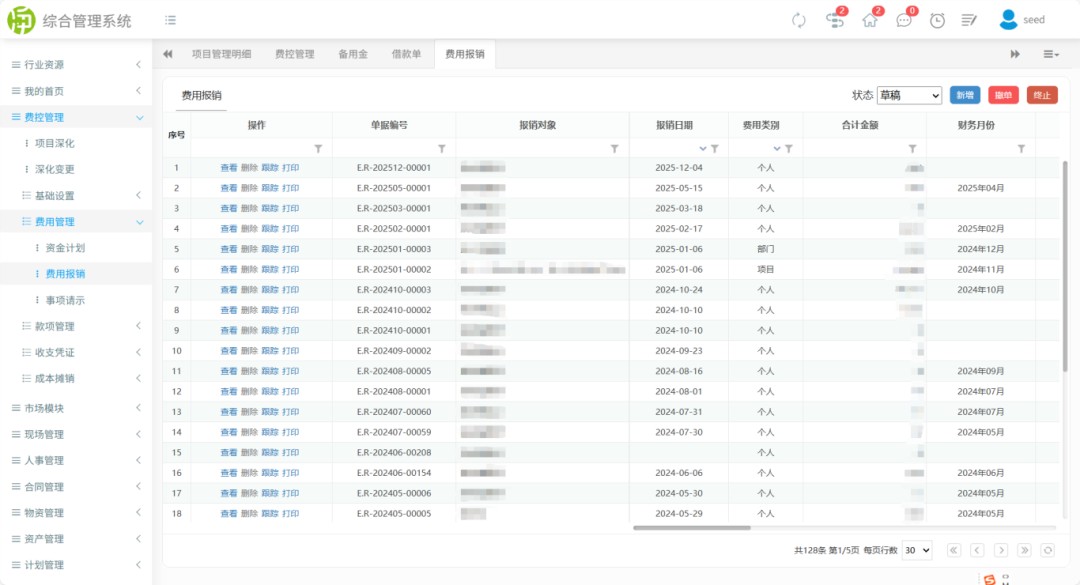Click the horizontal scrollbar below the table
The width and height of the screenshot is (1080, 585).
[x=692, y=527]
